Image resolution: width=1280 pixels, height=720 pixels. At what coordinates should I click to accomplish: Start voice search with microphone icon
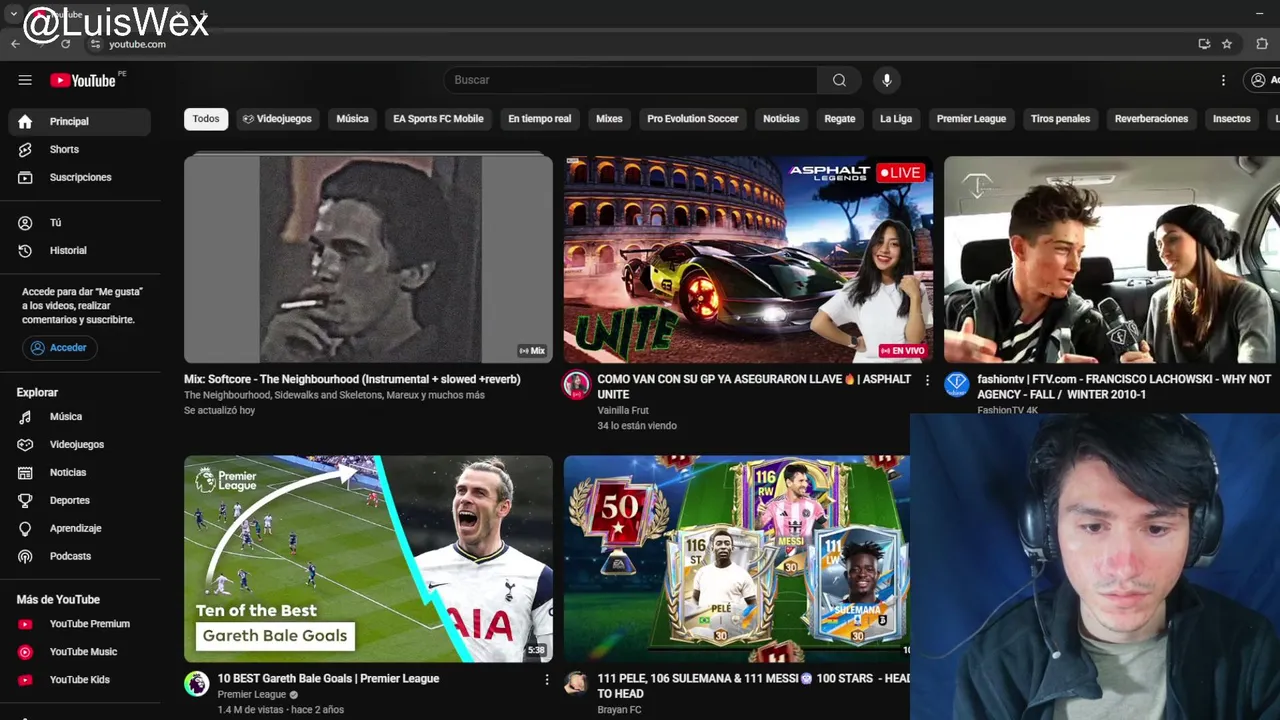tap(886, 80)
